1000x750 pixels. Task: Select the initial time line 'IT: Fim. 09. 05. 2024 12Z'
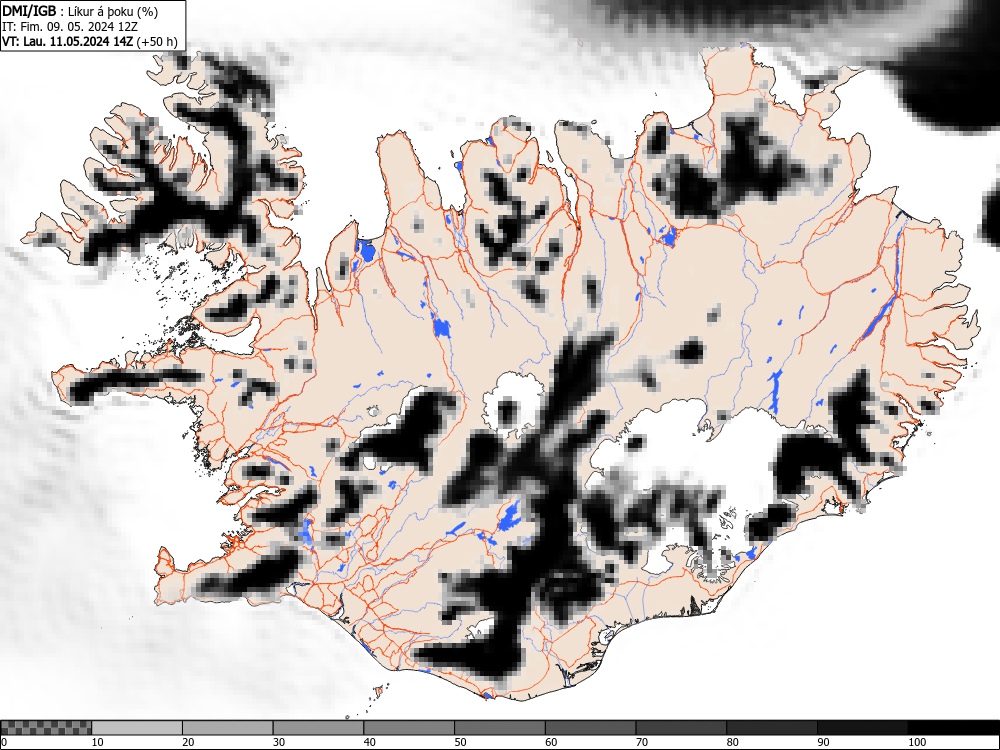(x=70, y=27)
